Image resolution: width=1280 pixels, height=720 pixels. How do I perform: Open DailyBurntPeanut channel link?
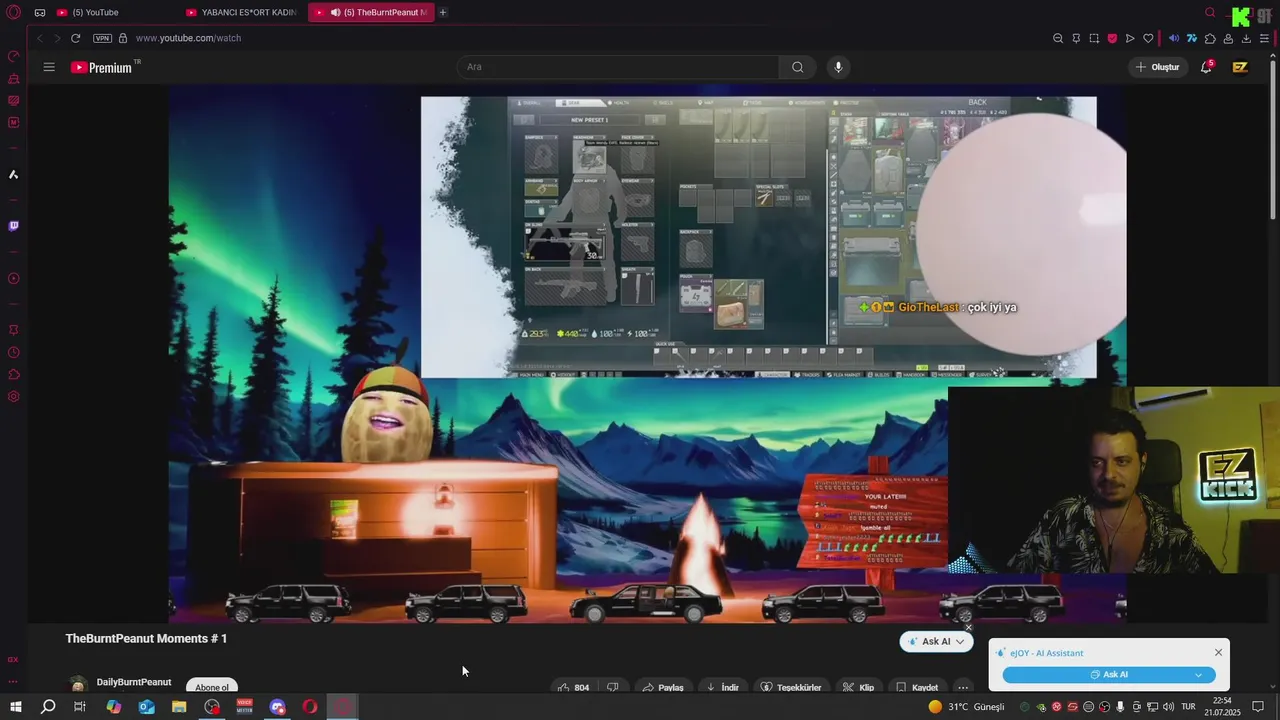tap(134, 682)
